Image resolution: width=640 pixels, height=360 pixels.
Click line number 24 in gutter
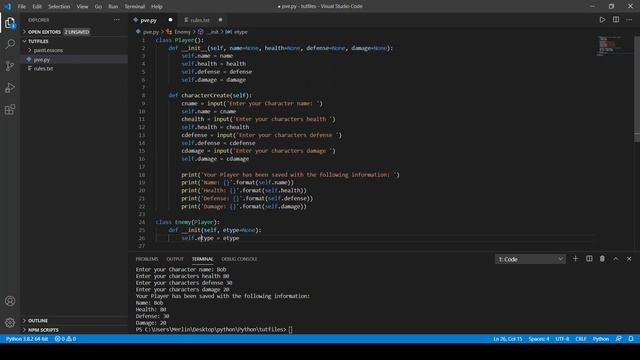[142, 222]
